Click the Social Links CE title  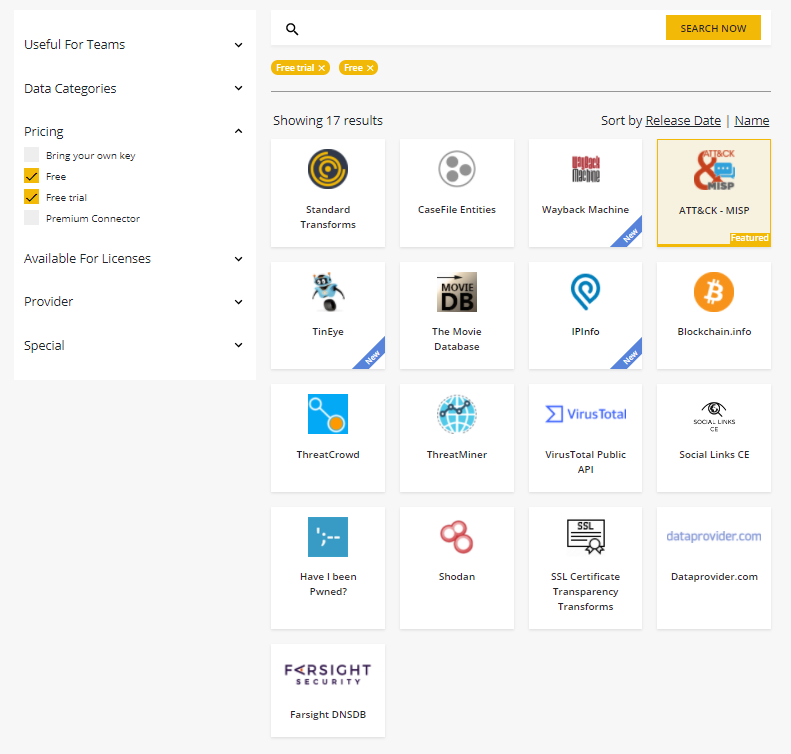pyautogui.click(x=714, y=454)
